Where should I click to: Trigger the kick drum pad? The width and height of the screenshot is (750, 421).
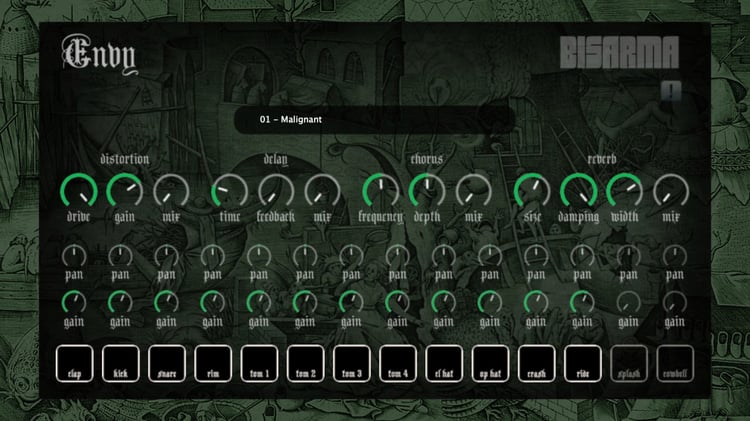coord(121,364)
